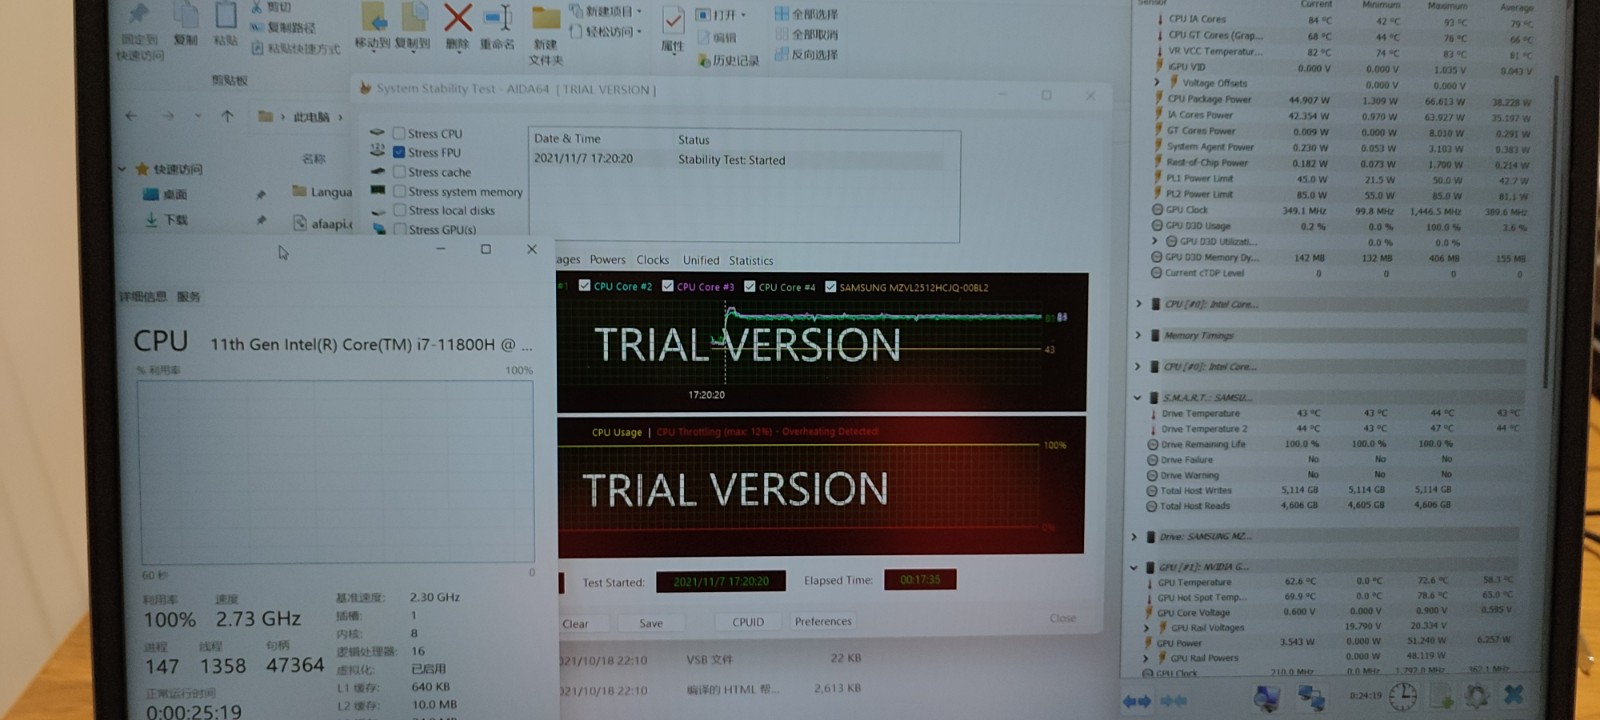Image resolution: width=1600 pixels, height=720 pixels.
Task: Click HWiNFO expand-collapse blue arrows icon
Action: [1137, 702]
